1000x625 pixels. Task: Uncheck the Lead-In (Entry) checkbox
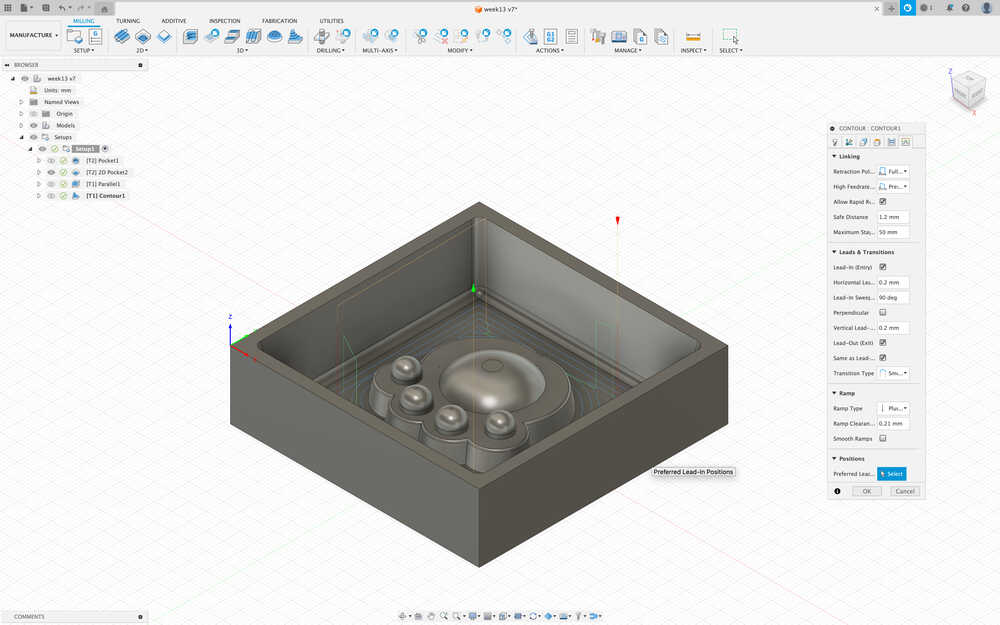[x=883, y=267]
